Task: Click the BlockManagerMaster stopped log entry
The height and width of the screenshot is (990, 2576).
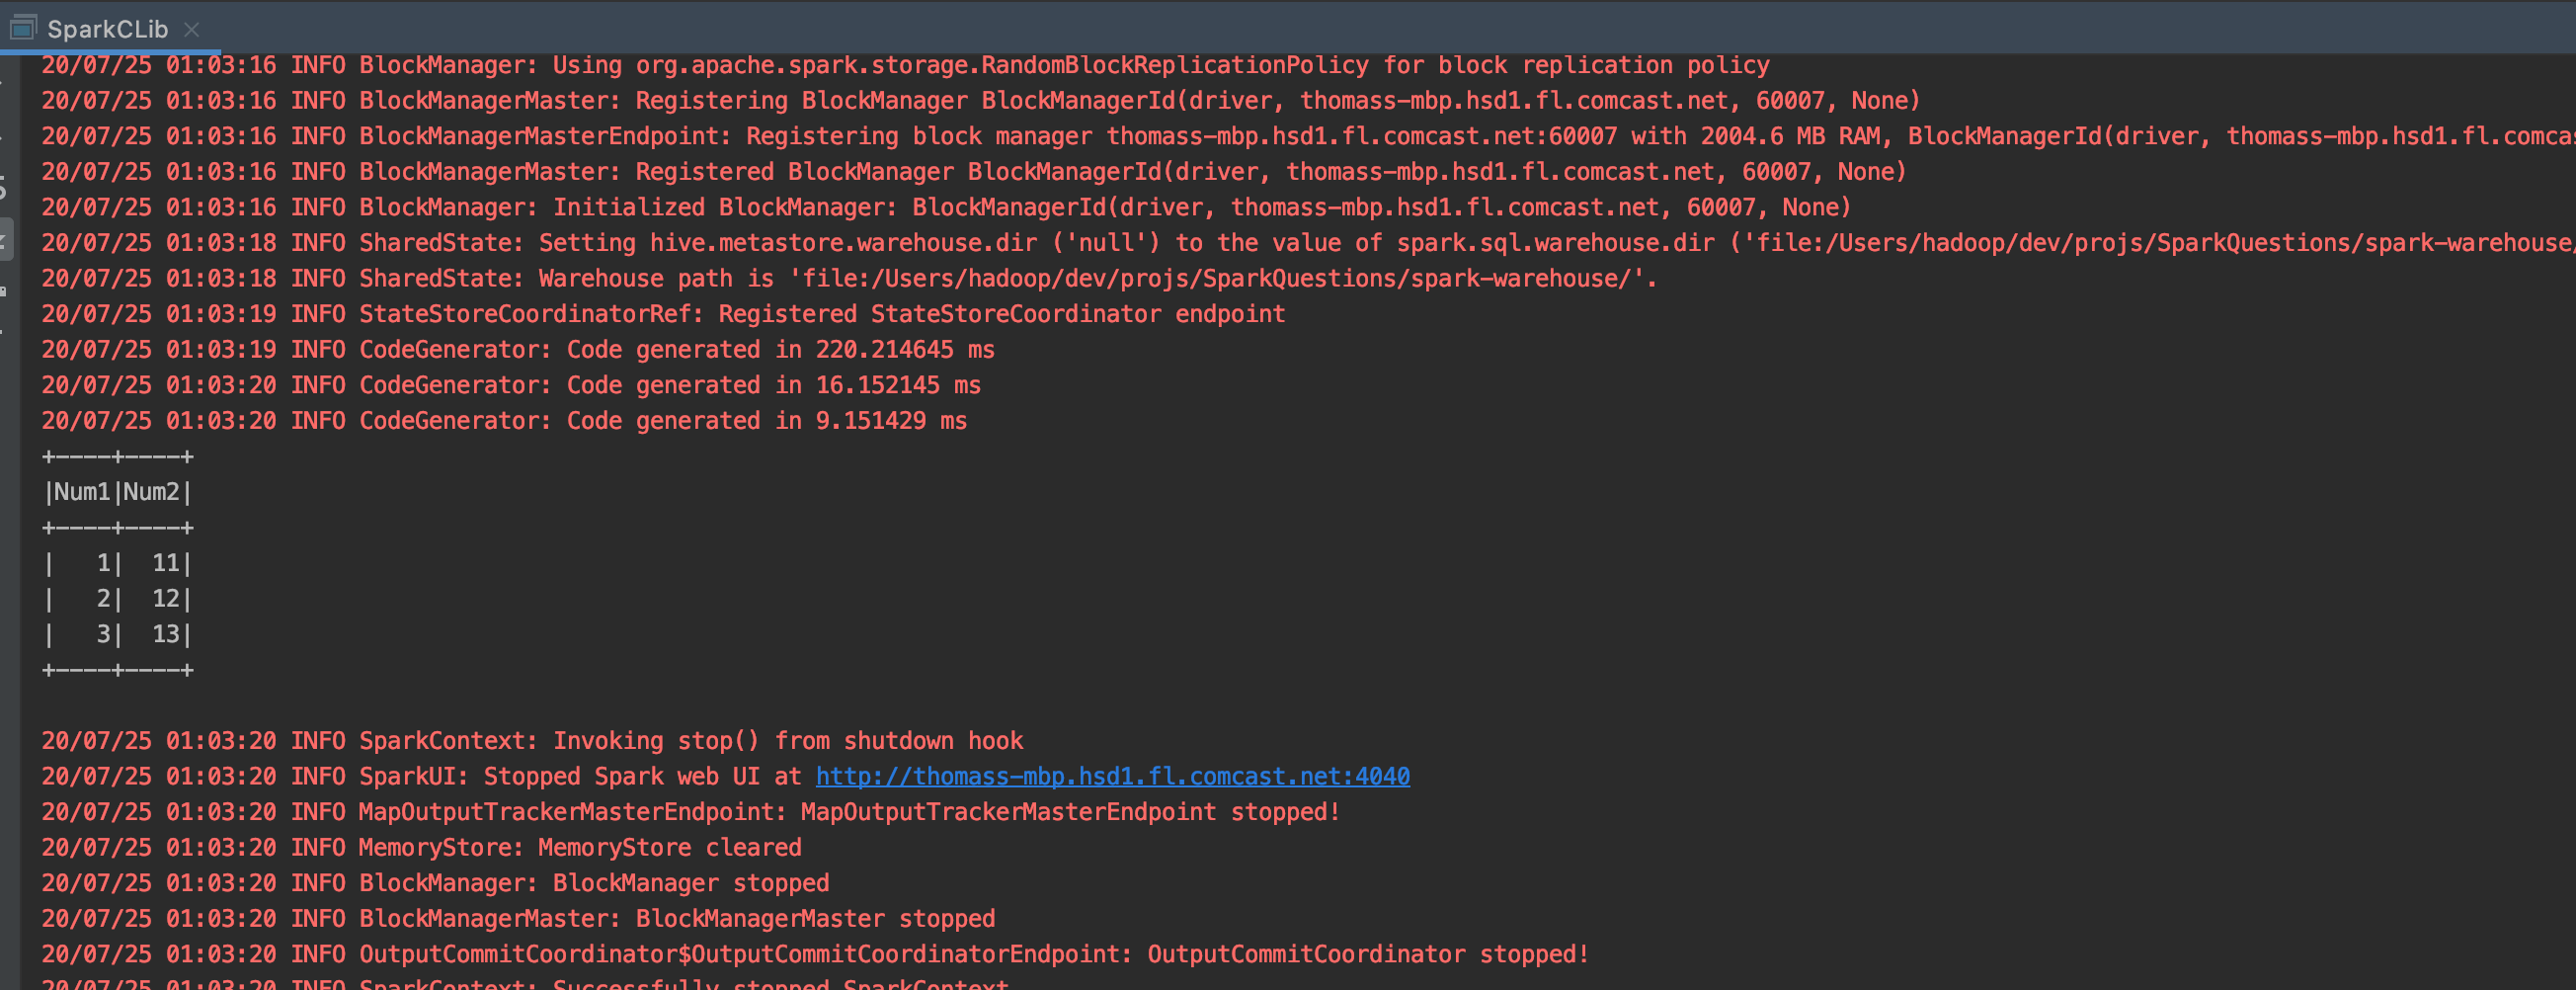Action: click(x=518, y=918)
